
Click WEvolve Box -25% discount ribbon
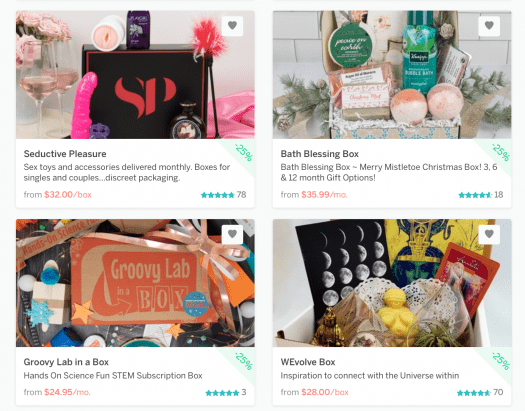497,364
